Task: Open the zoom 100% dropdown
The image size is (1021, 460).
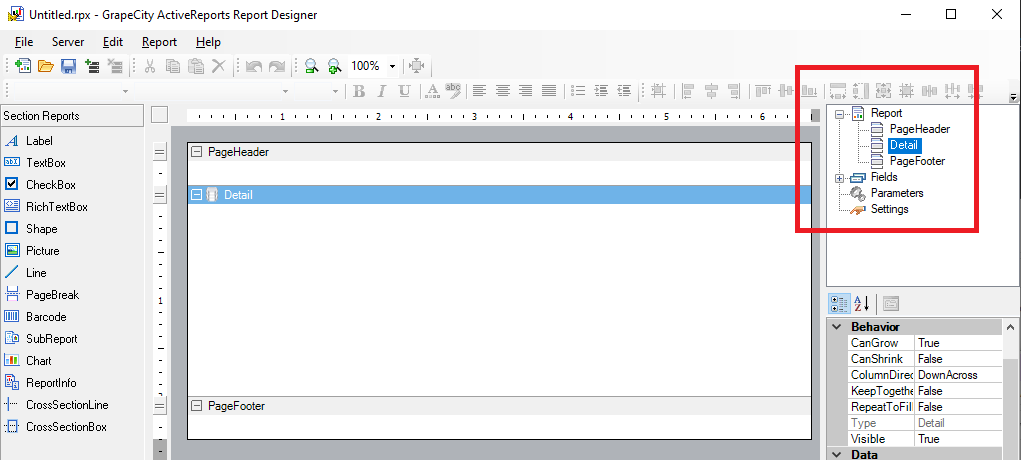Action: click(x=392, y=66)
